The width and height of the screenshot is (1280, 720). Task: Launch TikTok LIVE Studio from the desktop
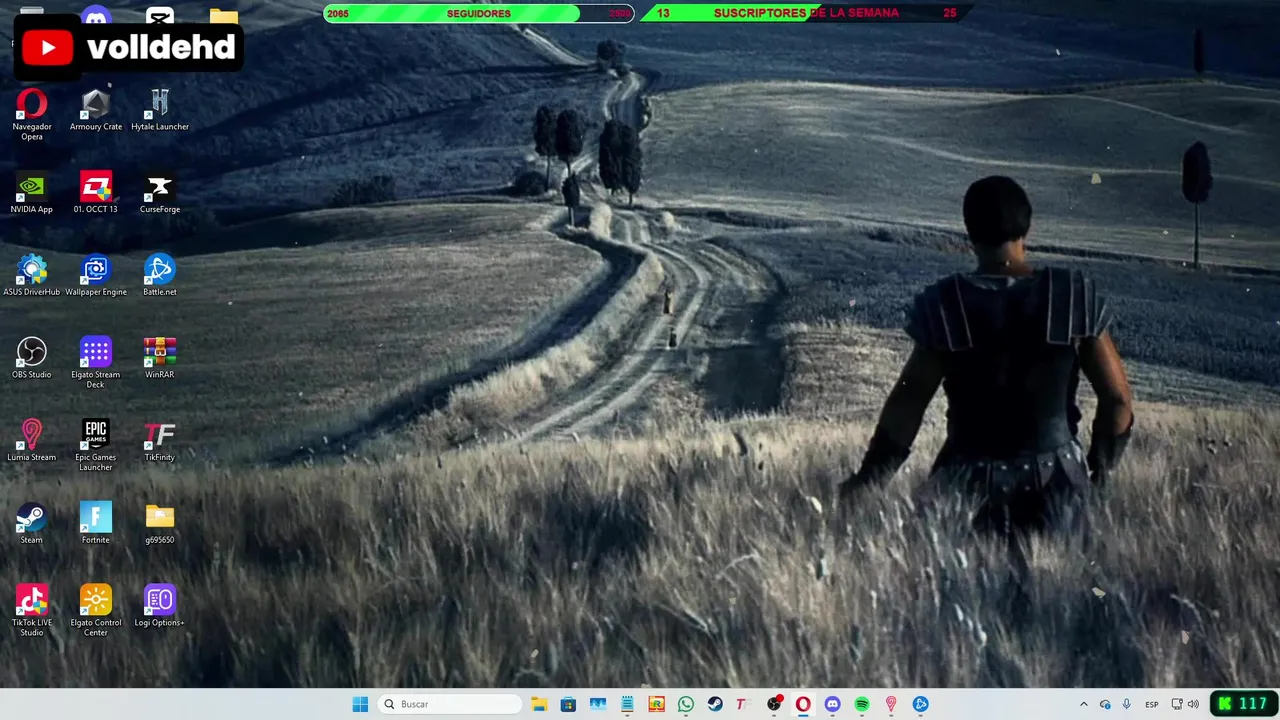point(32,611)
